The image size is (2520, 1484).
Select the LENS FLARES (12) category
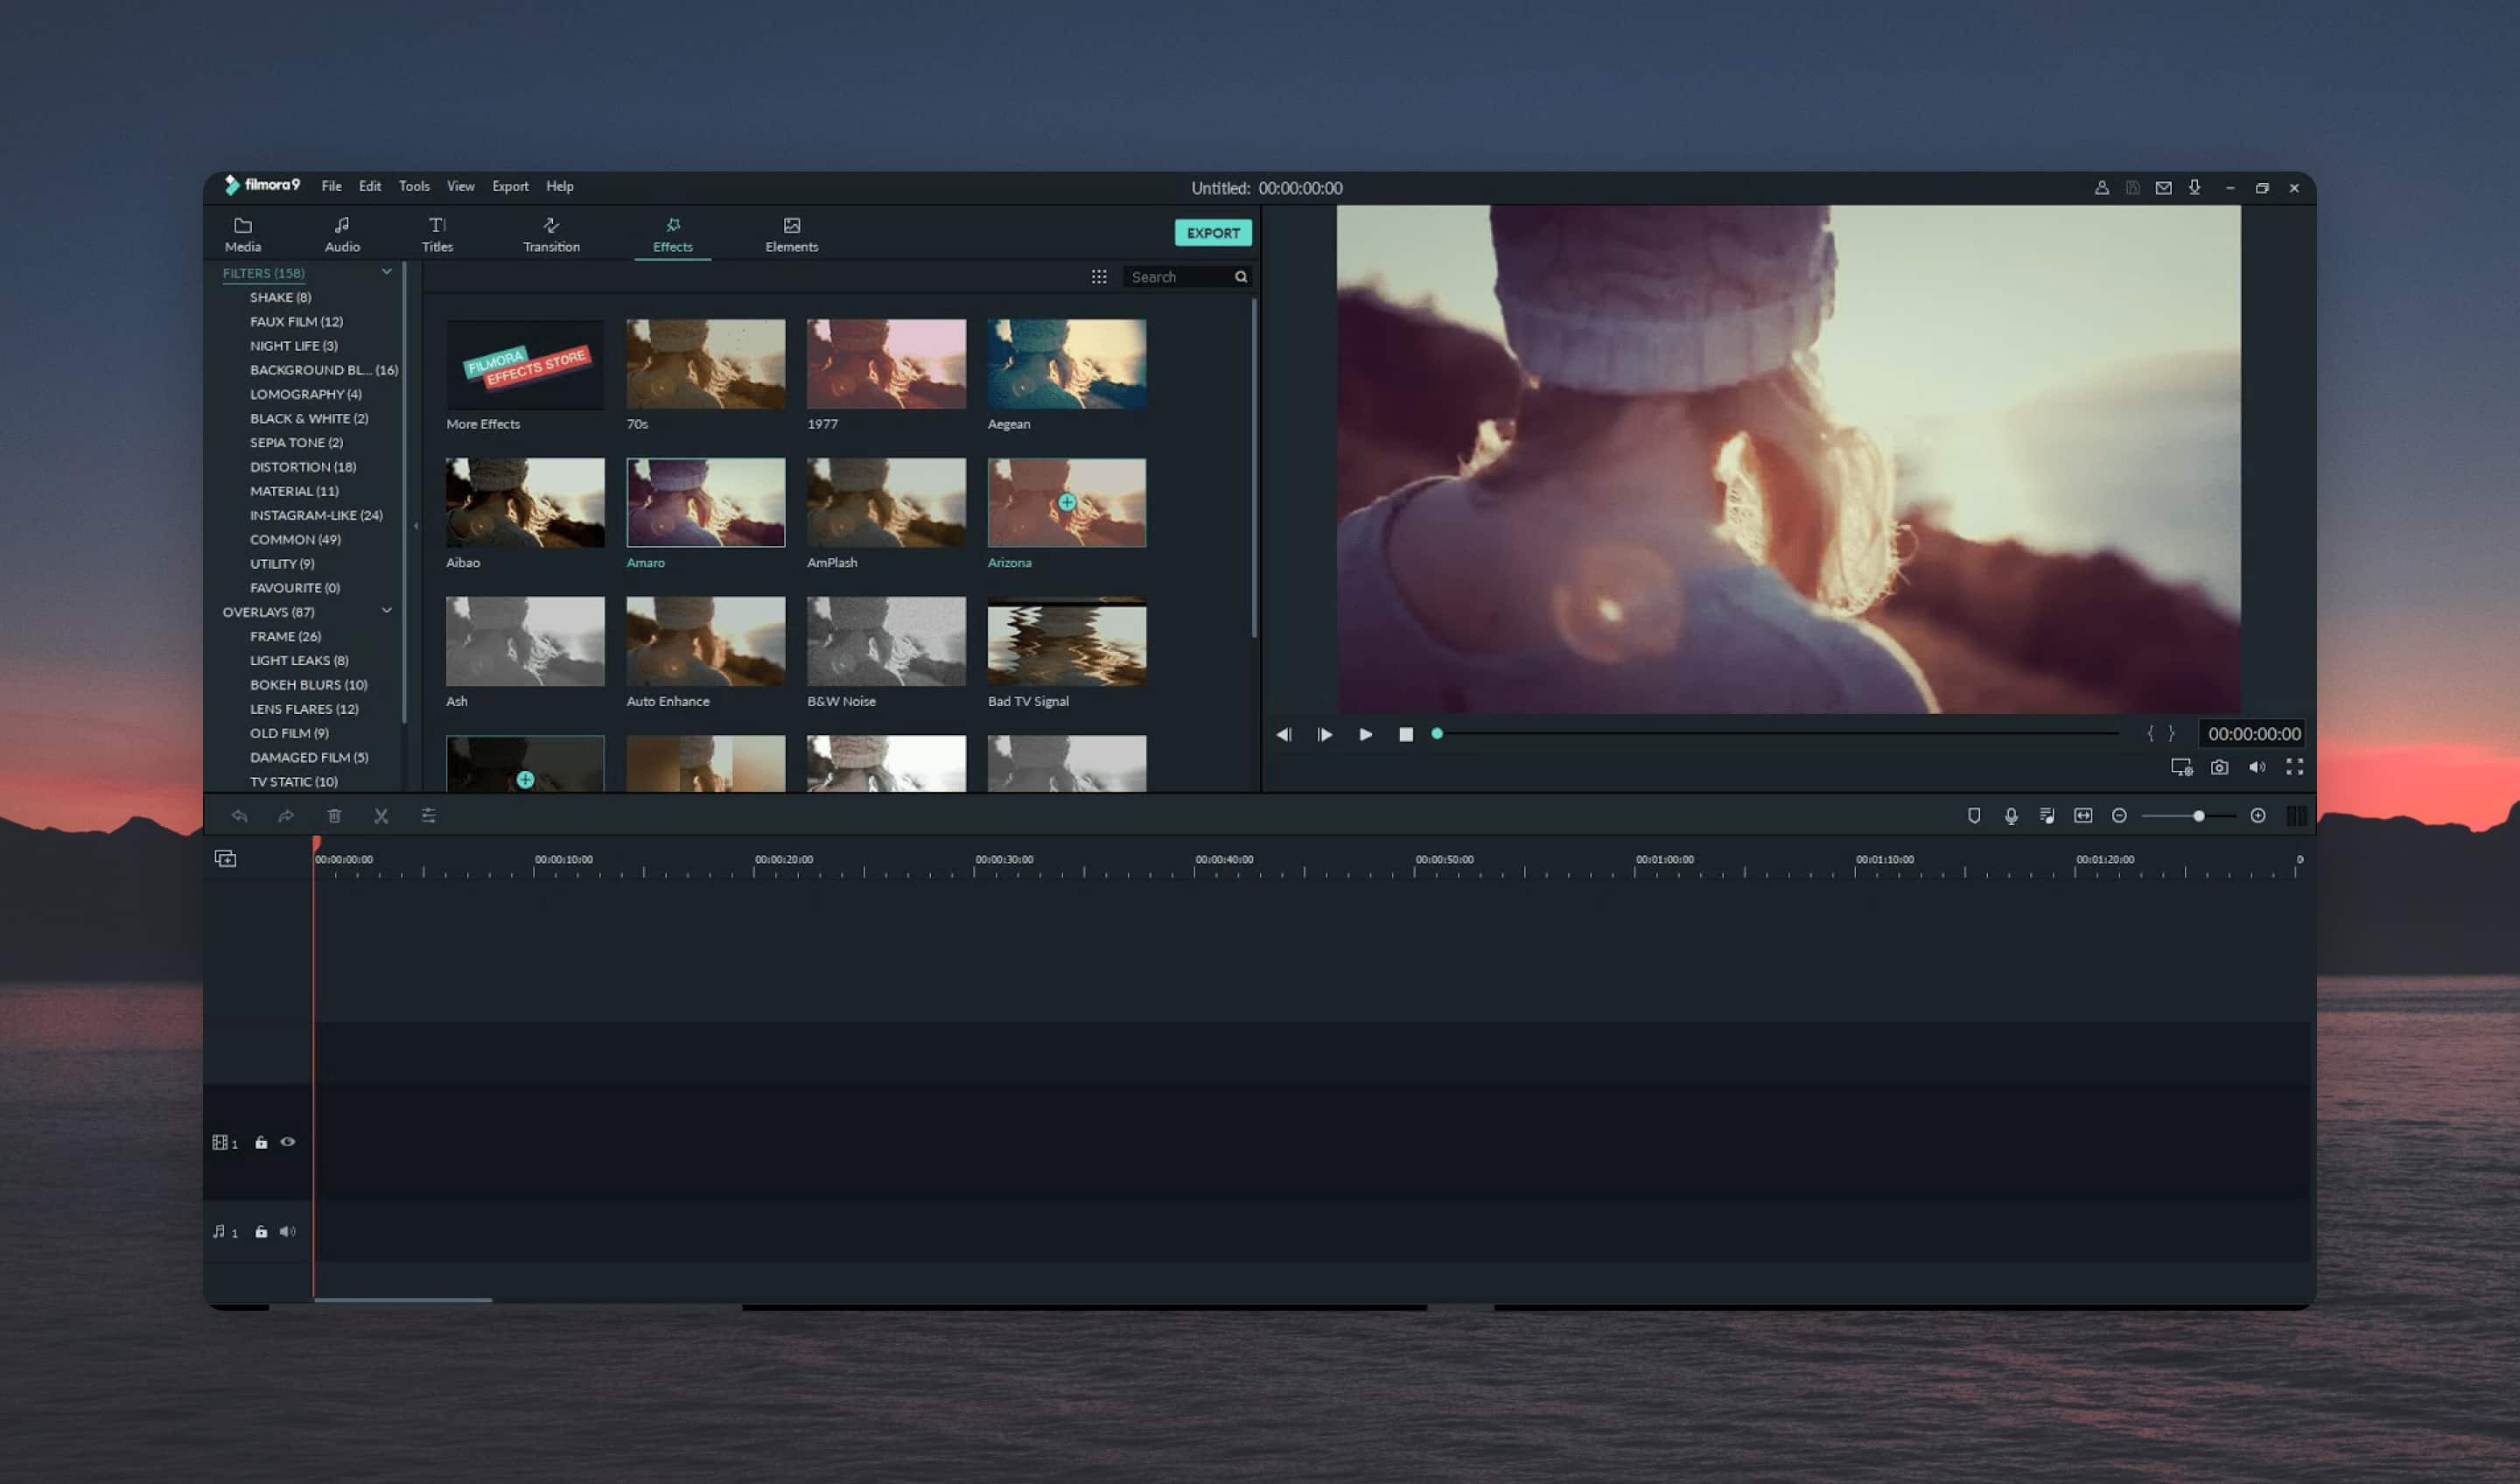(x=304, y=709)
